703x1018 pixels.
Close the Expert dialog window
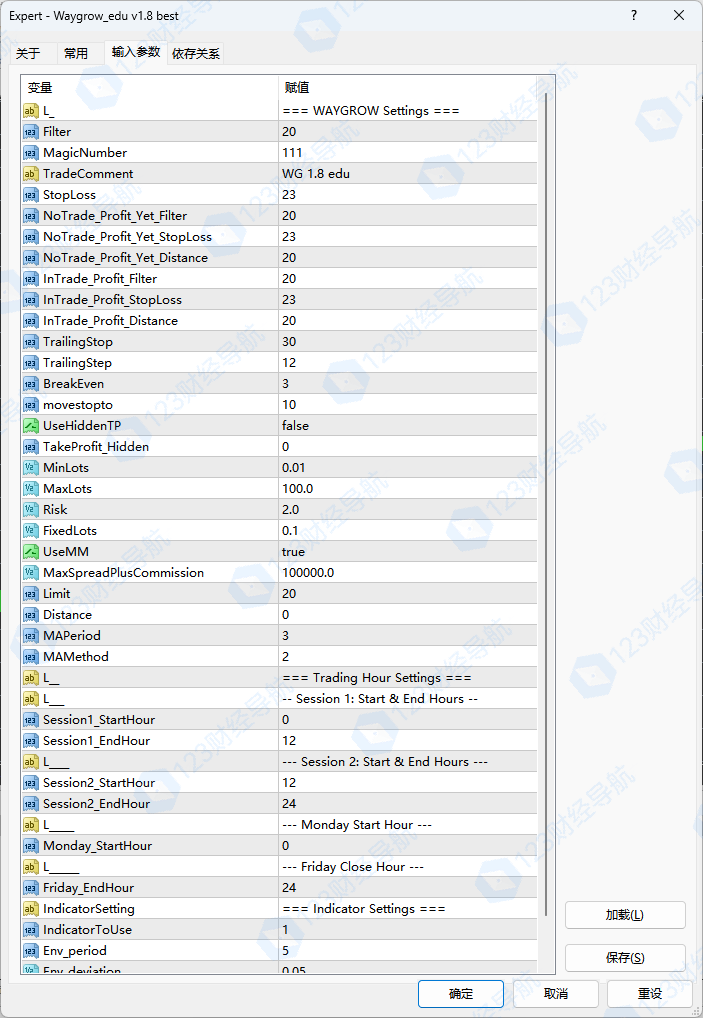click(679, 15)
